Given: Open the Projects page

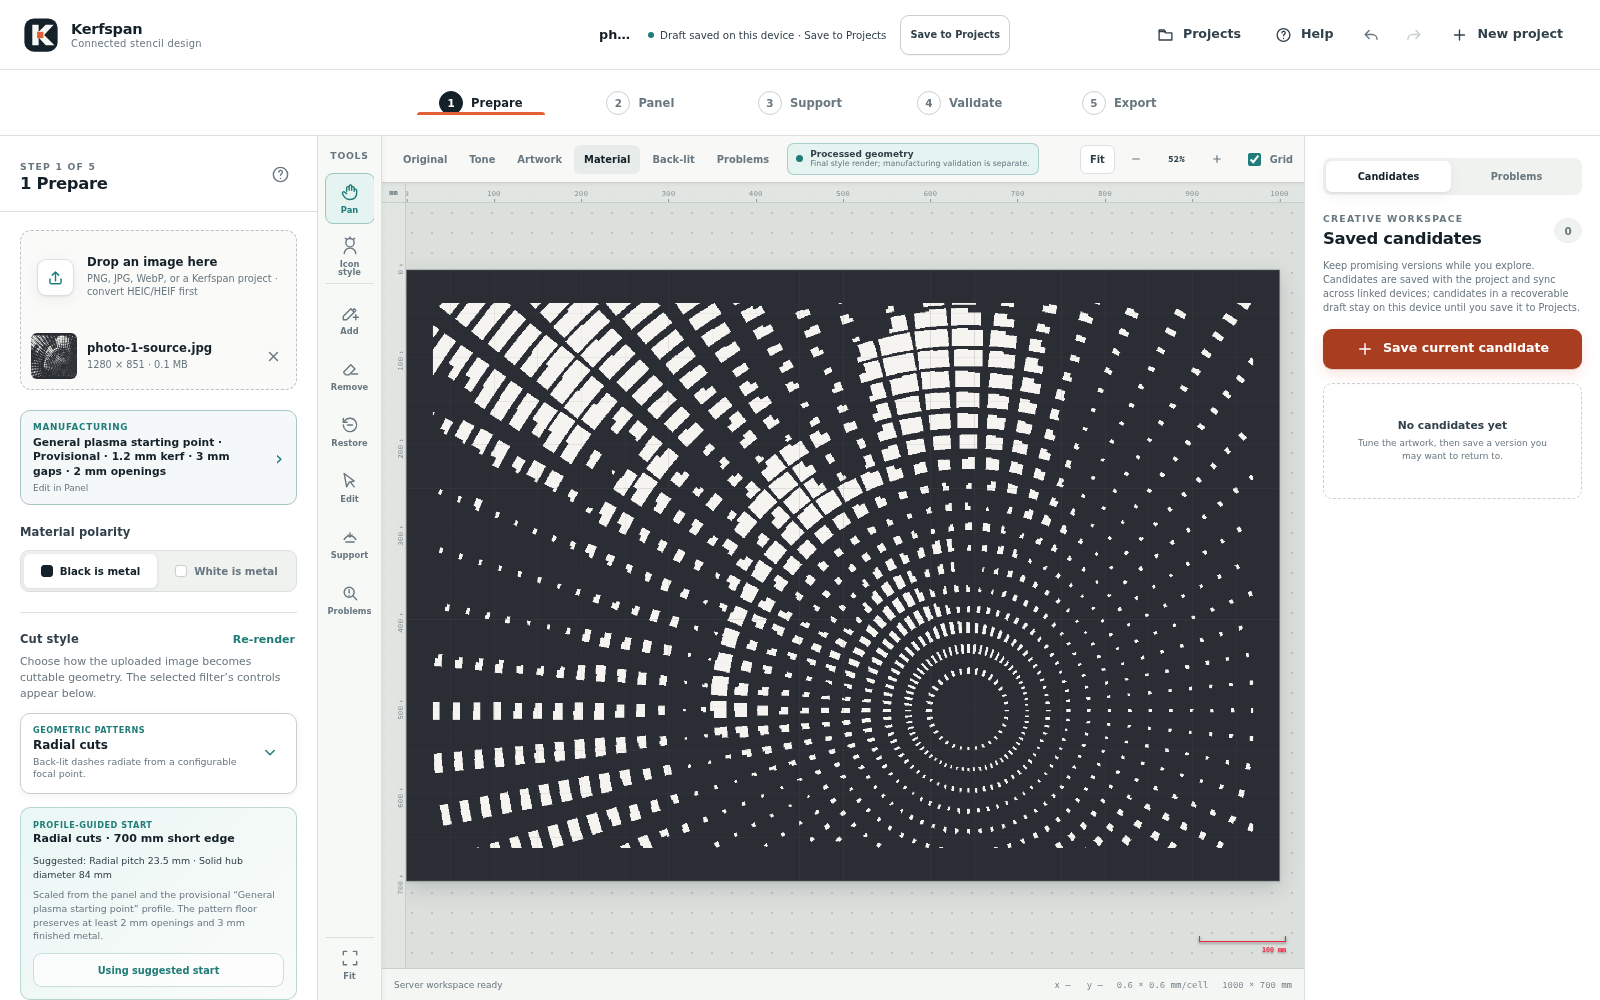Looking at the screenshot, I should pyautogui.click(x=1199, y=34).
